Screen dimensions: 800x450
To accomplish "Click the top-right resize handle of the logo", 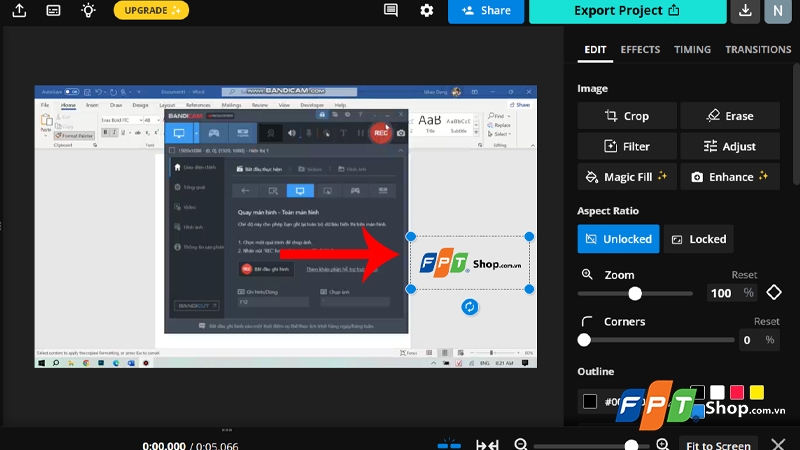I will 529,236.
